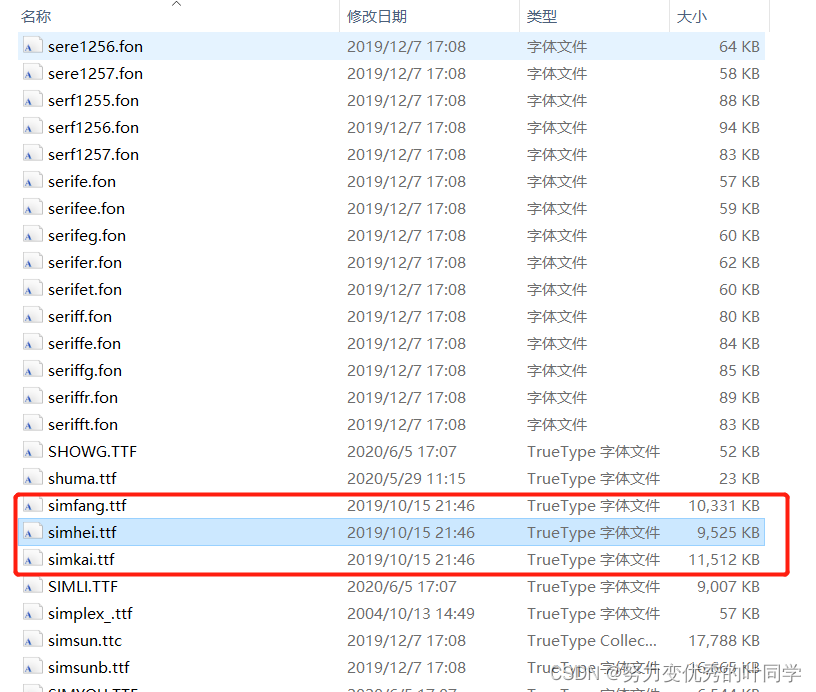
Task: Click the file icon for seriffe.fon
Action: coord(30,343)
